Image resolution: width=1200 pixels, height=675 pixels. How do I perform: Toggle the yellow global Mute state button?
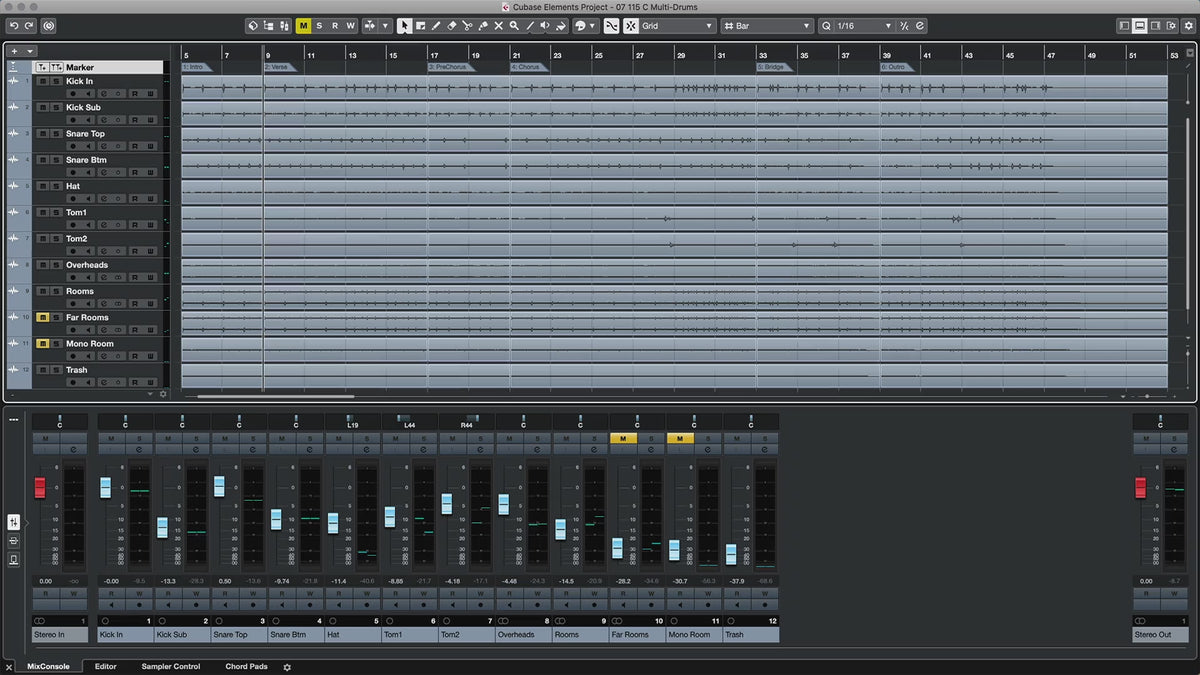tap(303, 26)
